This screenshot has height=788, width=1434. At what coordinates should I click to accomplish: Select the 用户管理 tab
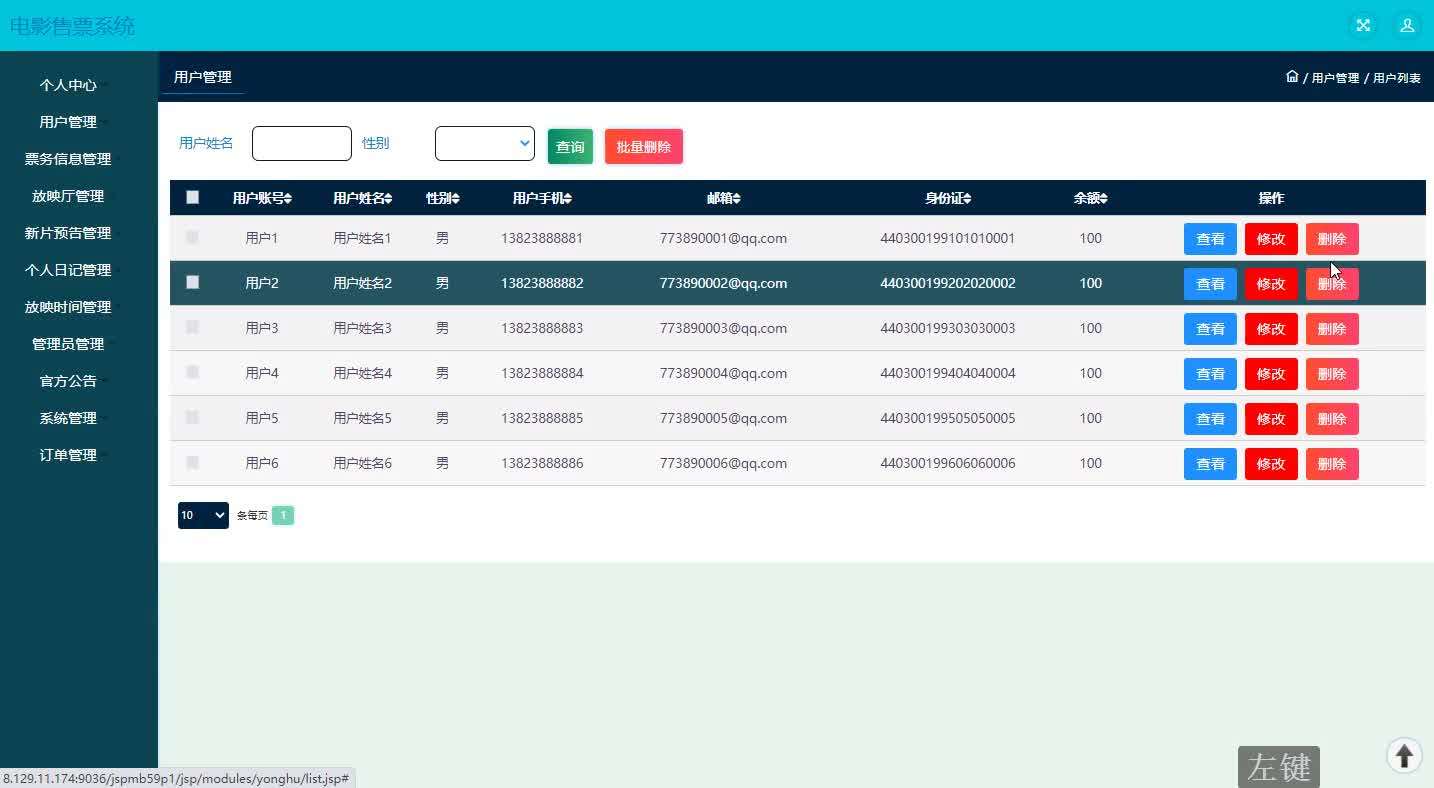(202, 77)
